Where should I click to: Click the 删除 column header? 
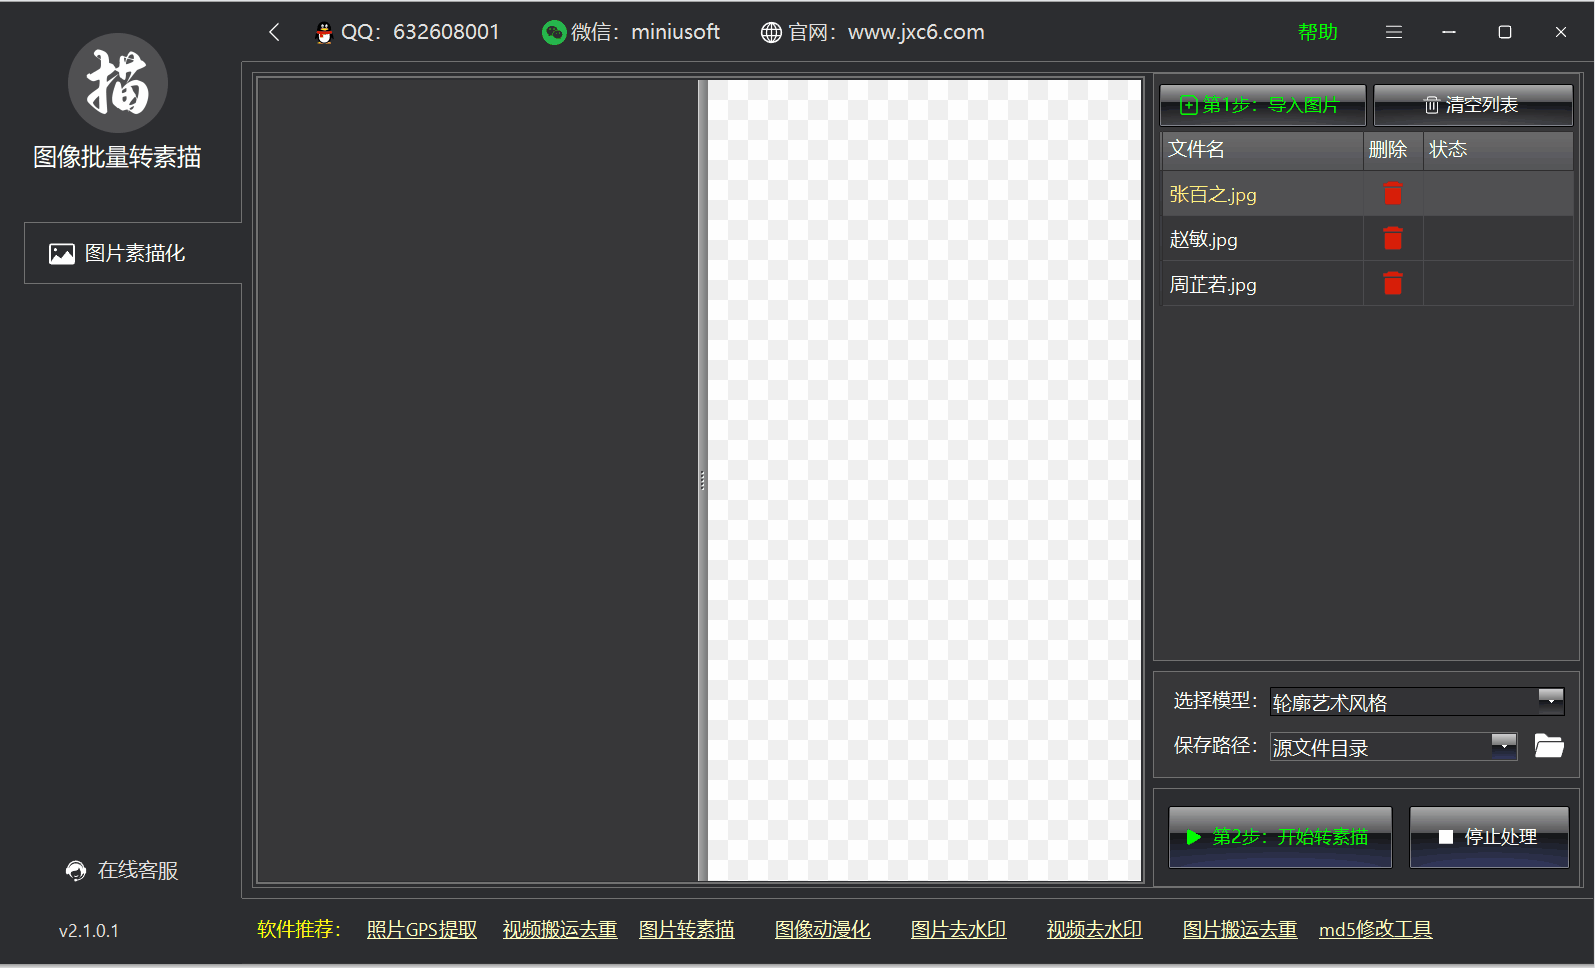tap(1394, 150)
